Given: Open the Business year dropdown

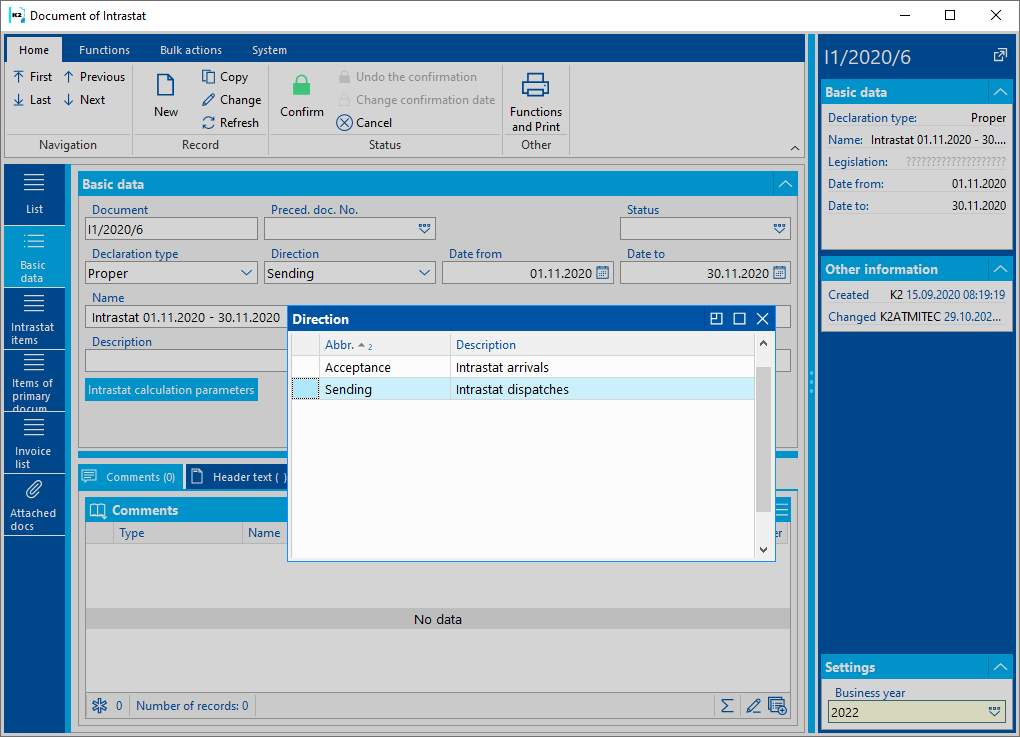Looking at the screenshot, I should pos(994,712).
